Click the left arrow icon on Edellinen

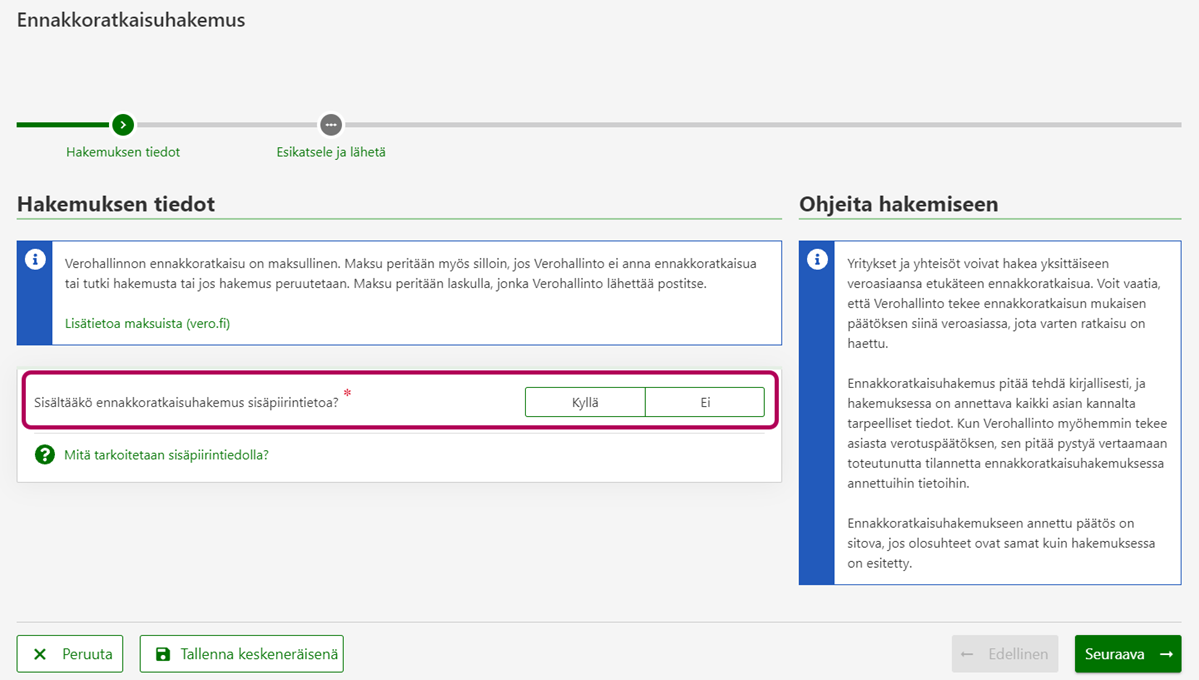click(967, 654)
